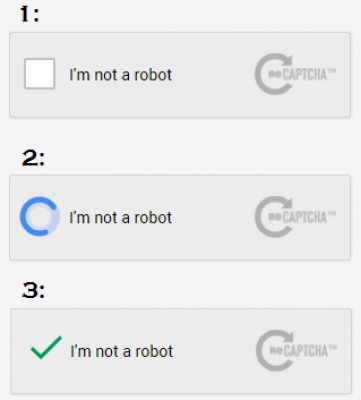This screenshot has height=400, width=361.
Task: Click the TM mark in the third reCAPTCHA logo
Action: pyautogui.click(x=332, y=348)
